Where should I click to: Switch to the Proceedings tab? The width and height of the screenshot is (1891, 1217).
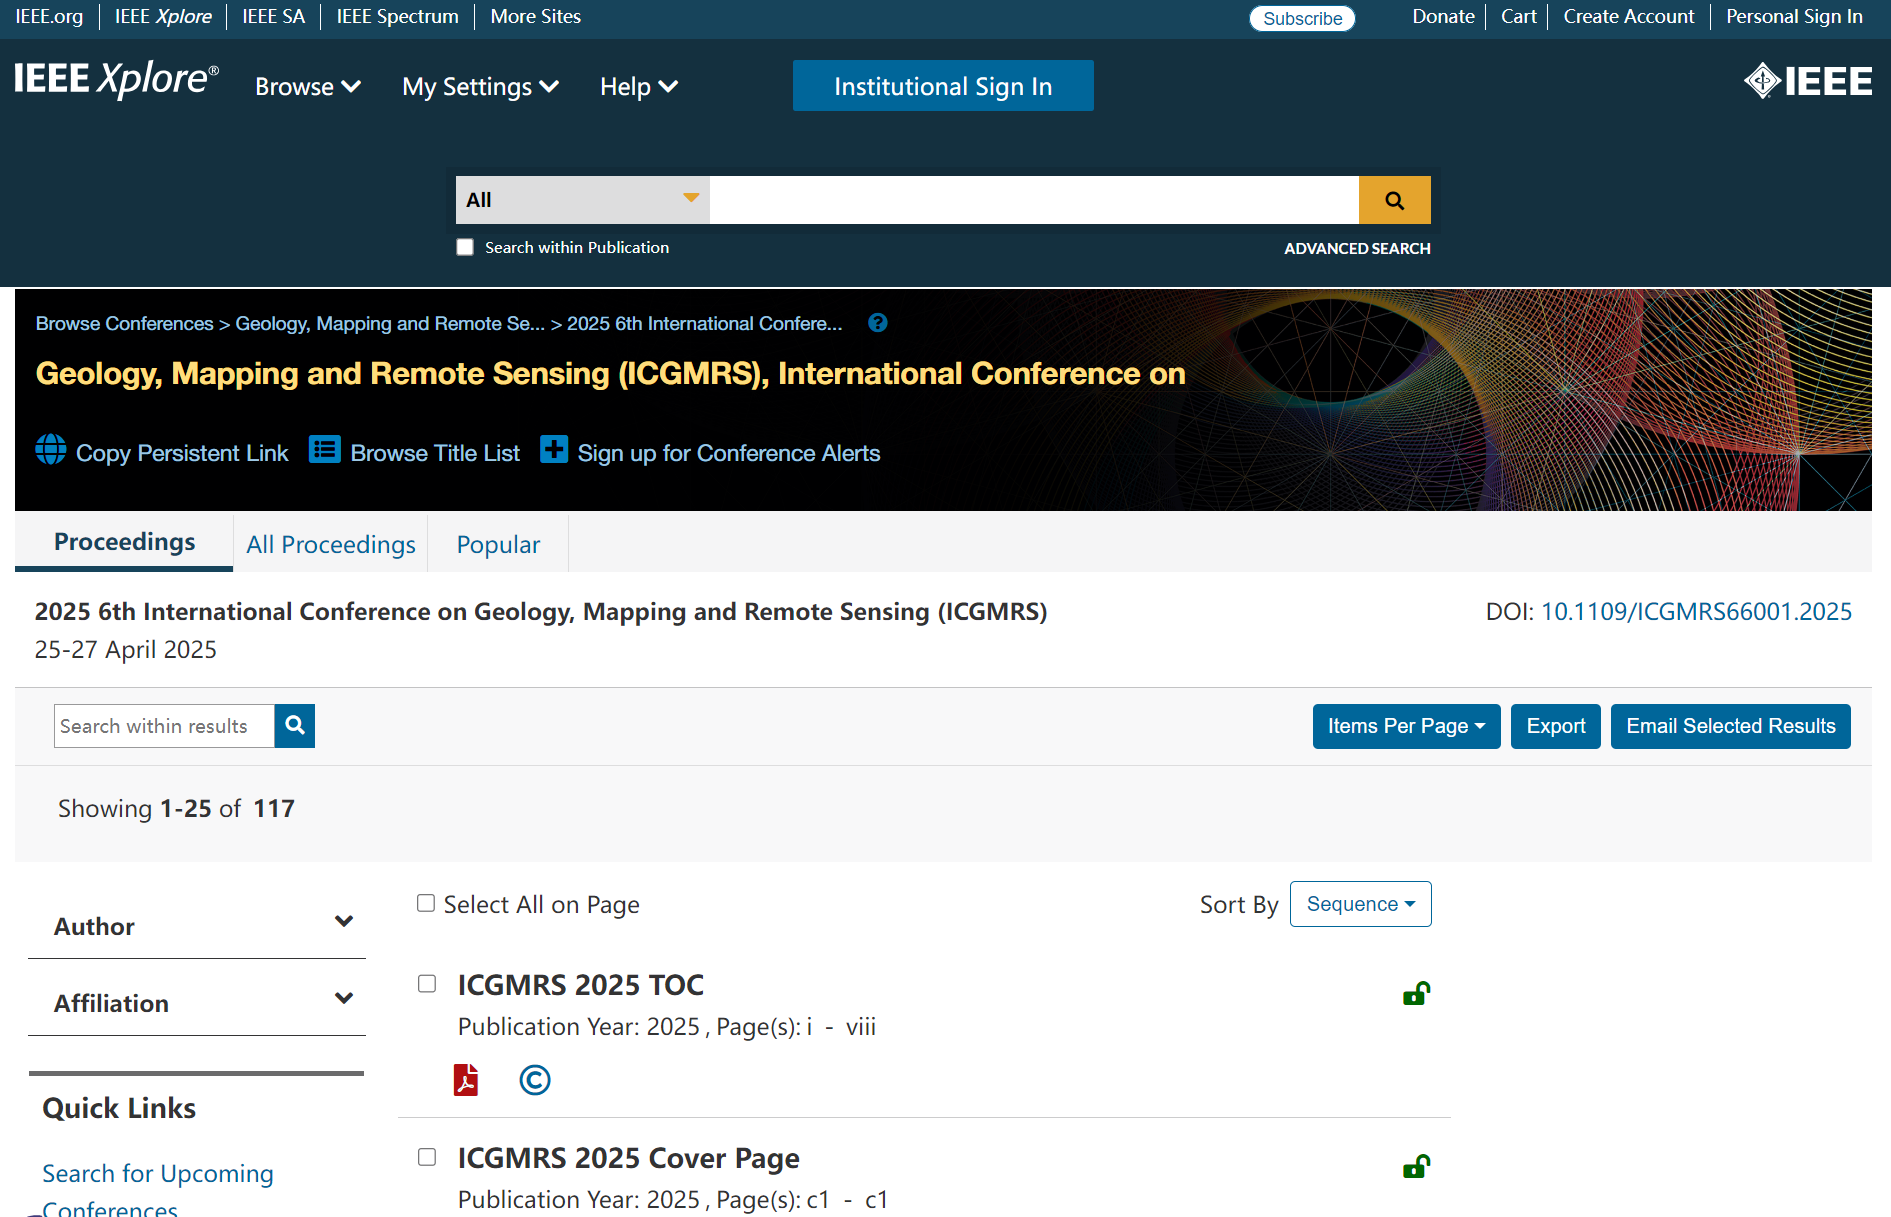(x=124, y=542)
